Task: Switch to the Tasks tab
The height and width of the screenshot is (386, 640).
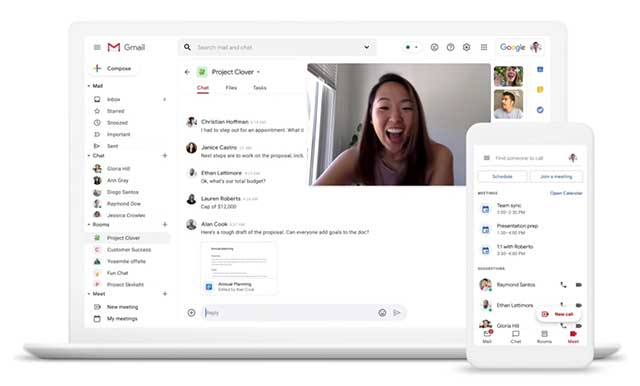Action: pyautogui.click(x=260, y=88)
